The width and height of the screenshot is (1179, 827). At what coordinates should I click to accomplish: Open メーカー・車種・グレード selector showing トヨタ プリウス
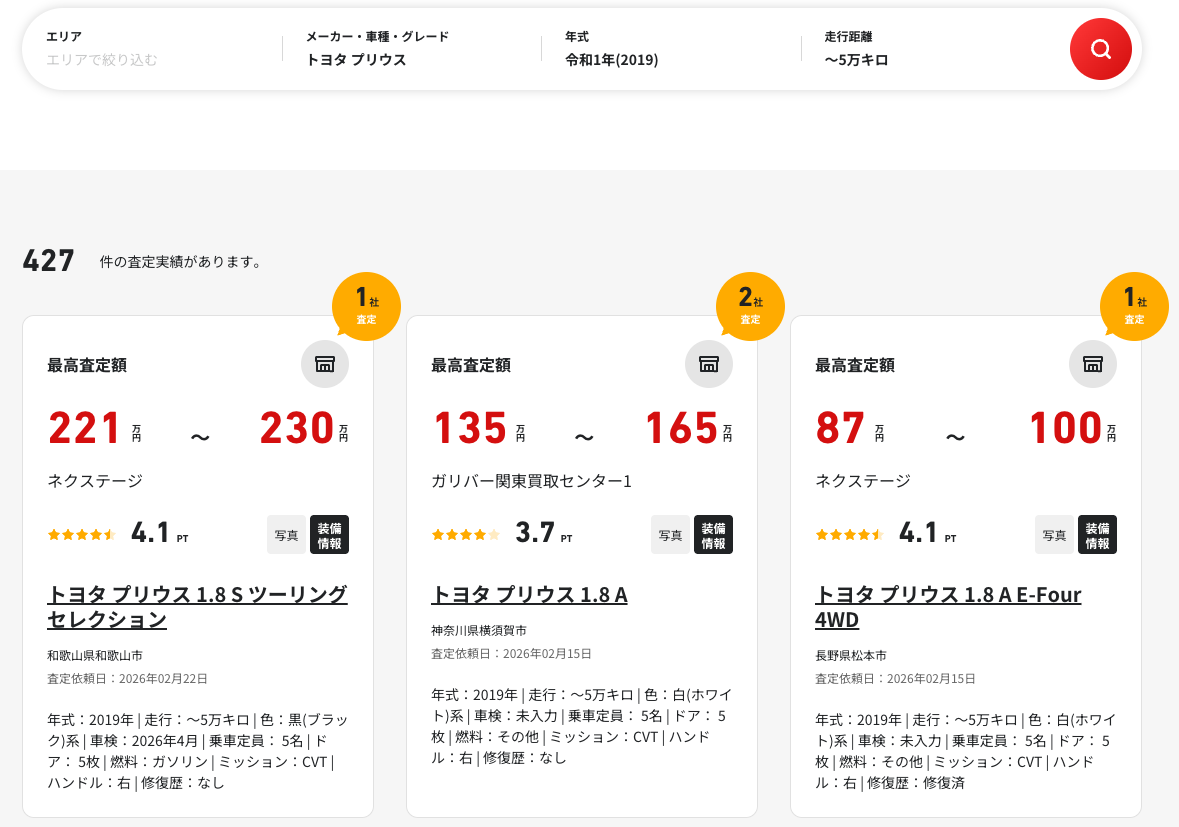click(410, 49)
